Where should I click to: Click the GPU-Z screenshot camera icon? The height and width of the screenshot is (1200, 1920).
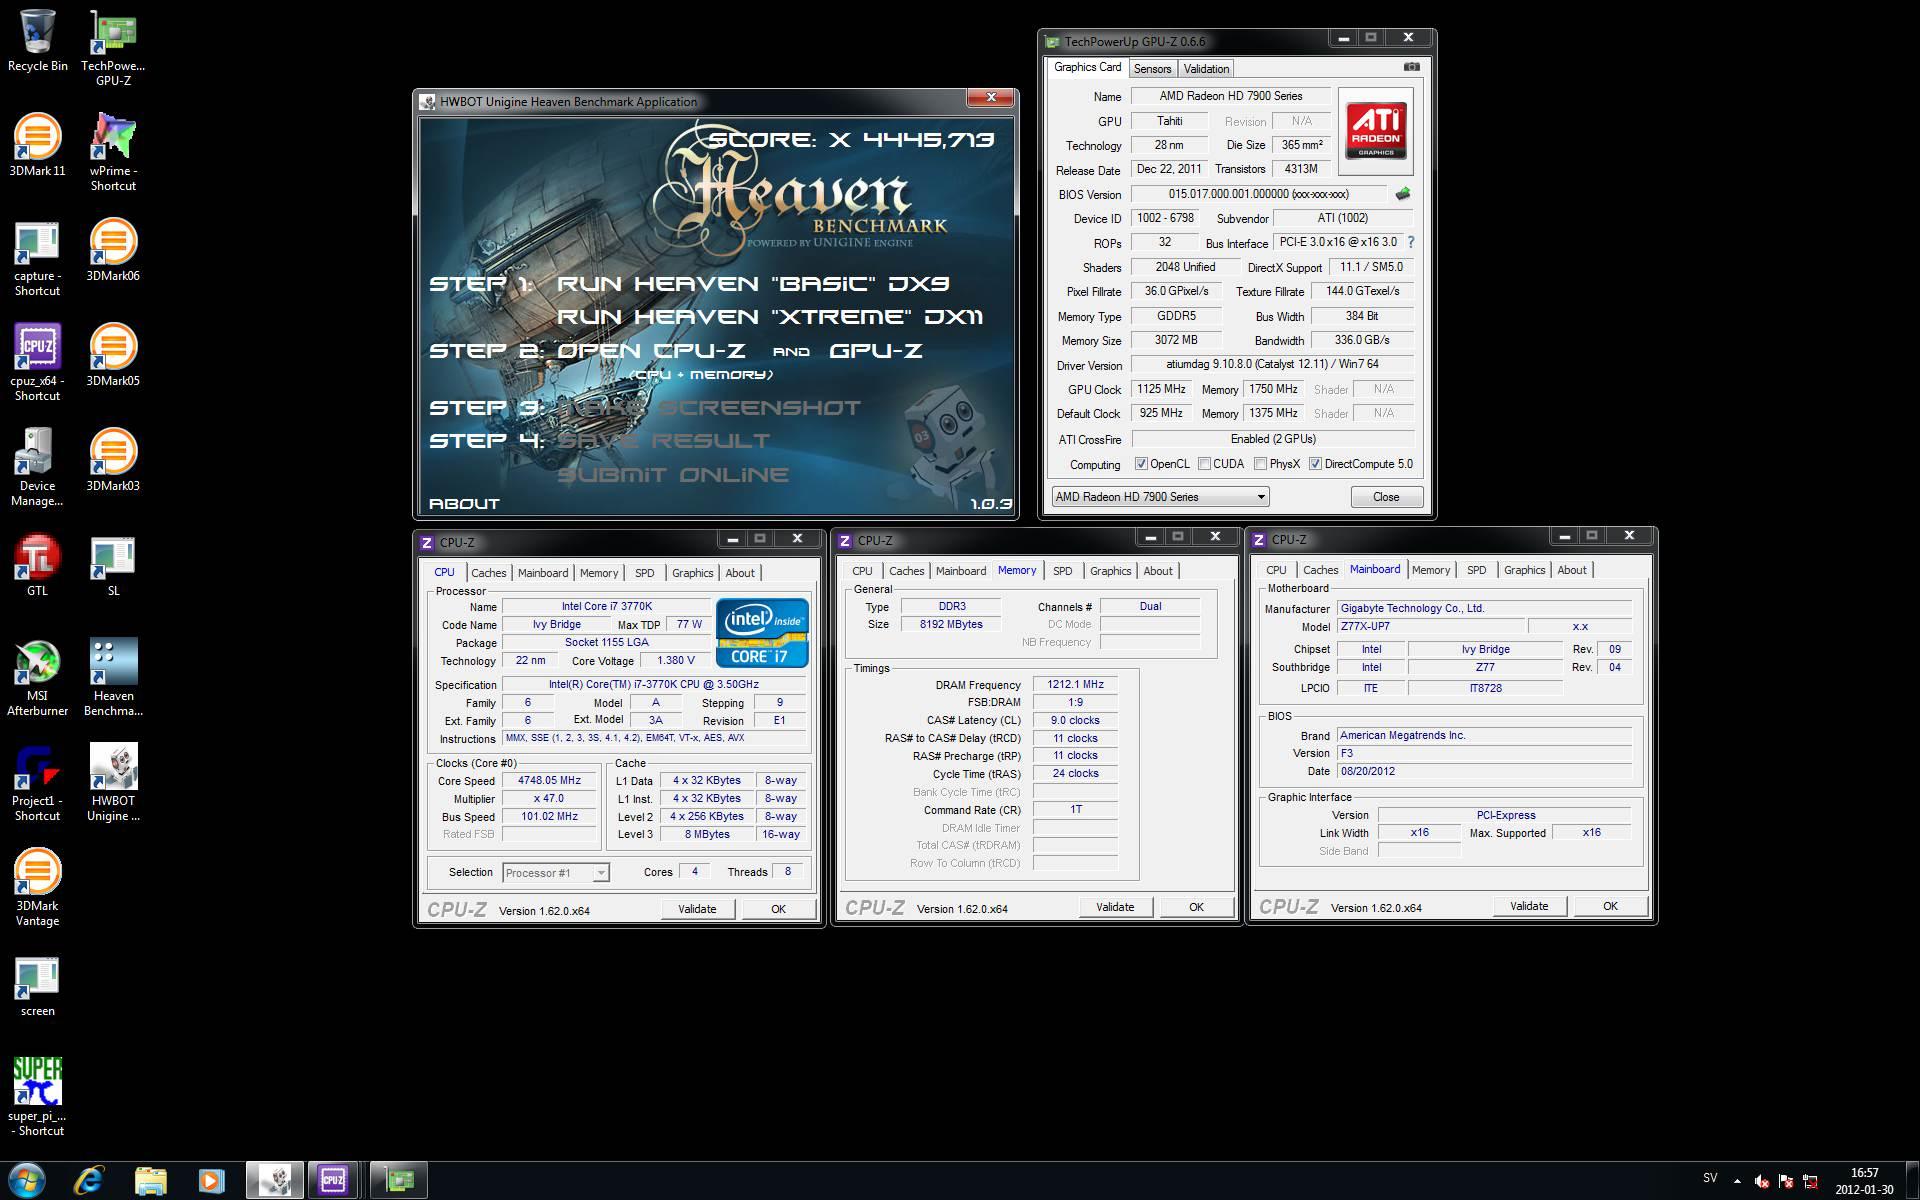tap(1411, 67)
